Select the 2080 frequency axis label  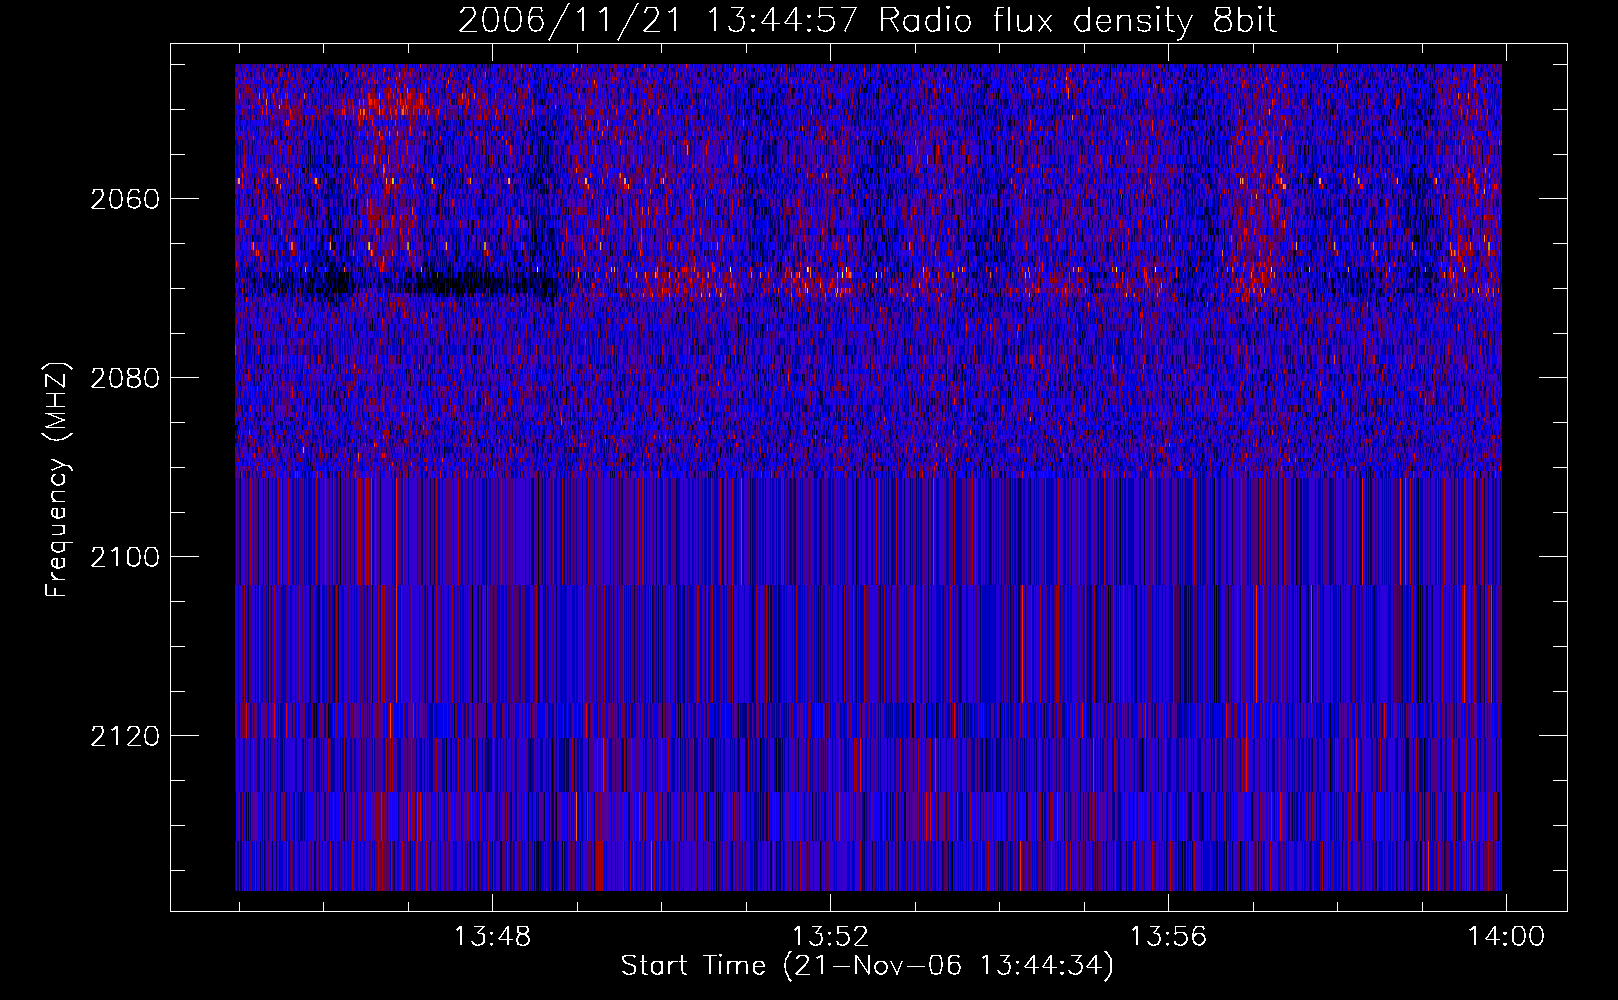[125, 378]
